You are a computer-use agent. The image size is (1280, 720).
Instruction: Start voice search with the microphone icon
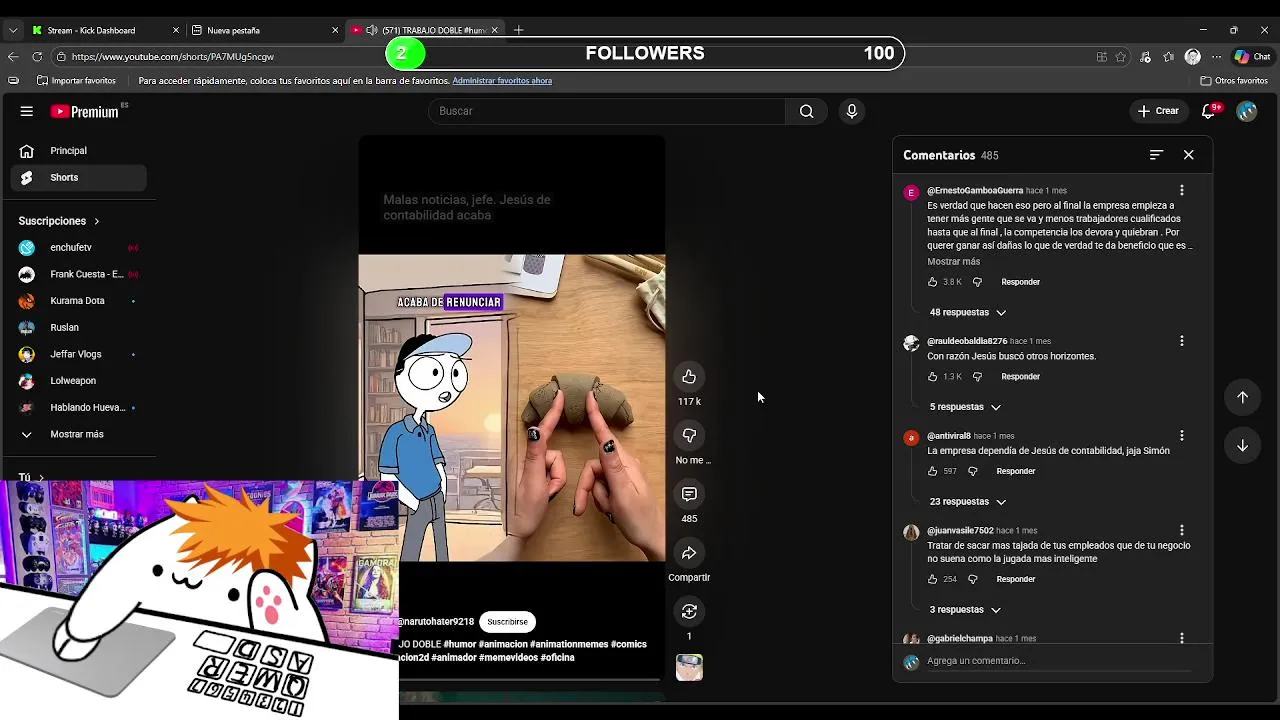852,111
